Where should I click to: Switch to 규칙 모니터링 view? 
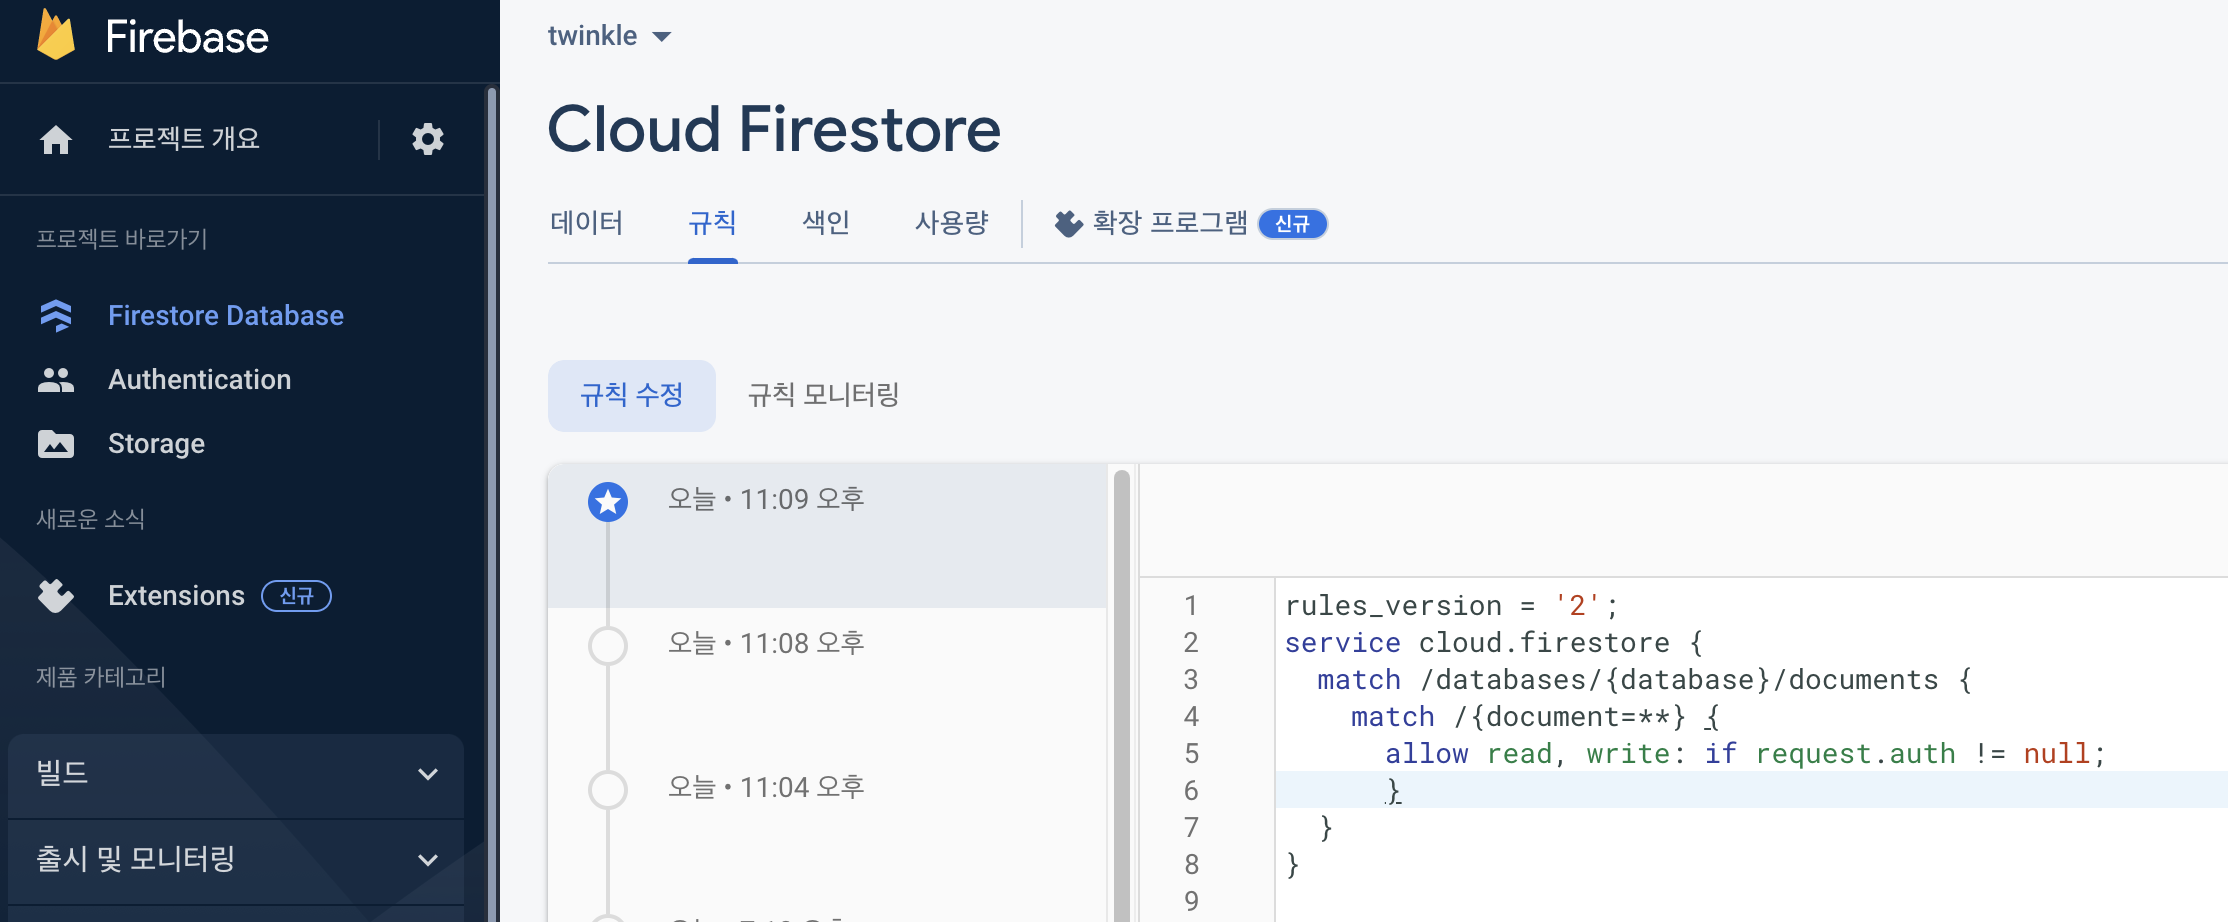pos(822,395)
